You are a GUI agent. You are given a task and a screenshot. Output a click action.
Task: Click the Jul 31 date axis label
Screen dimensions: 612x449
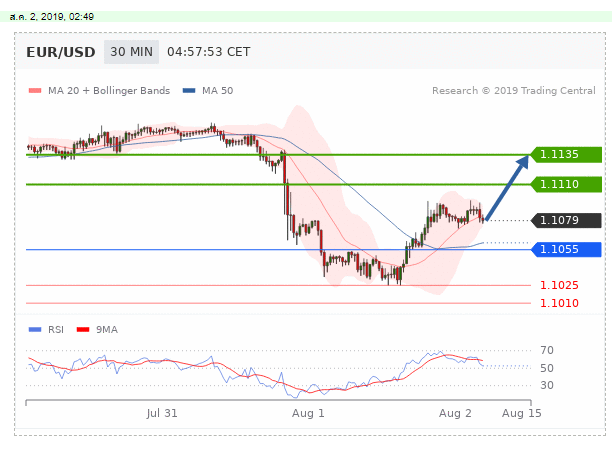(162, 413)
